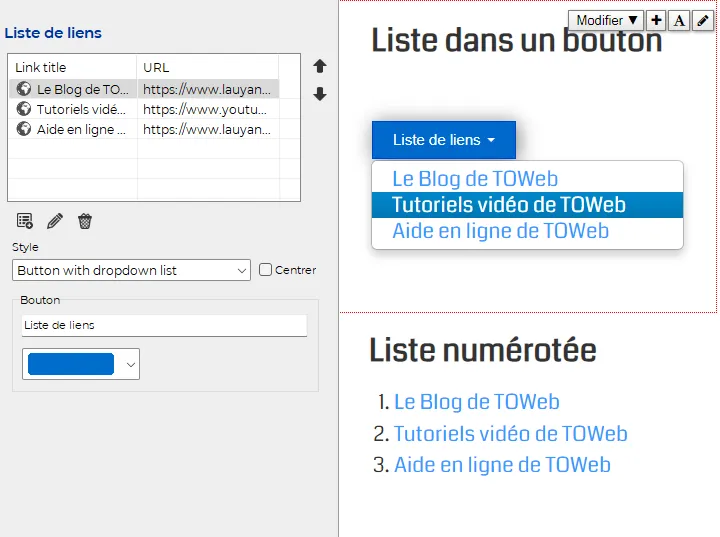The height and width of the screenshot is (537, 720).
Task: Click the blue button color swatch
Action: [71, 364]
